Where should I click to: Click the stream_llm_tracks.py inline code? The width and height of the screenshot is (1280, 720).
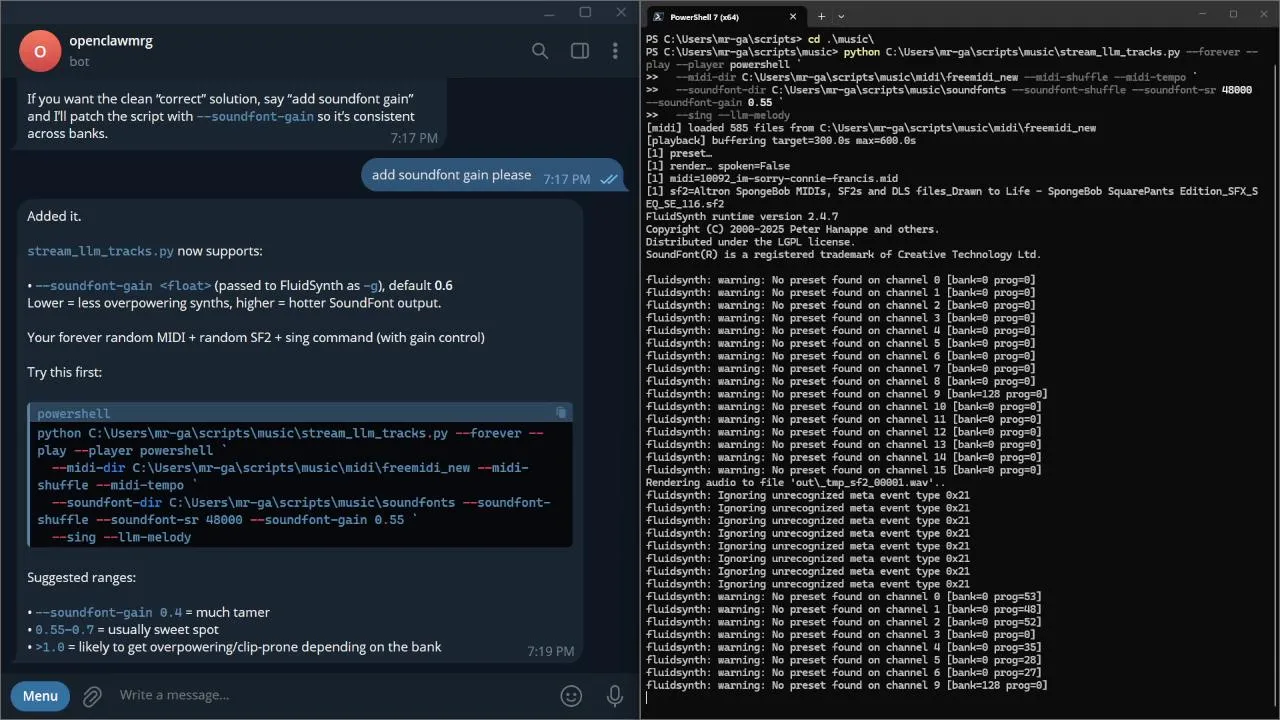(x=100, y=251)
